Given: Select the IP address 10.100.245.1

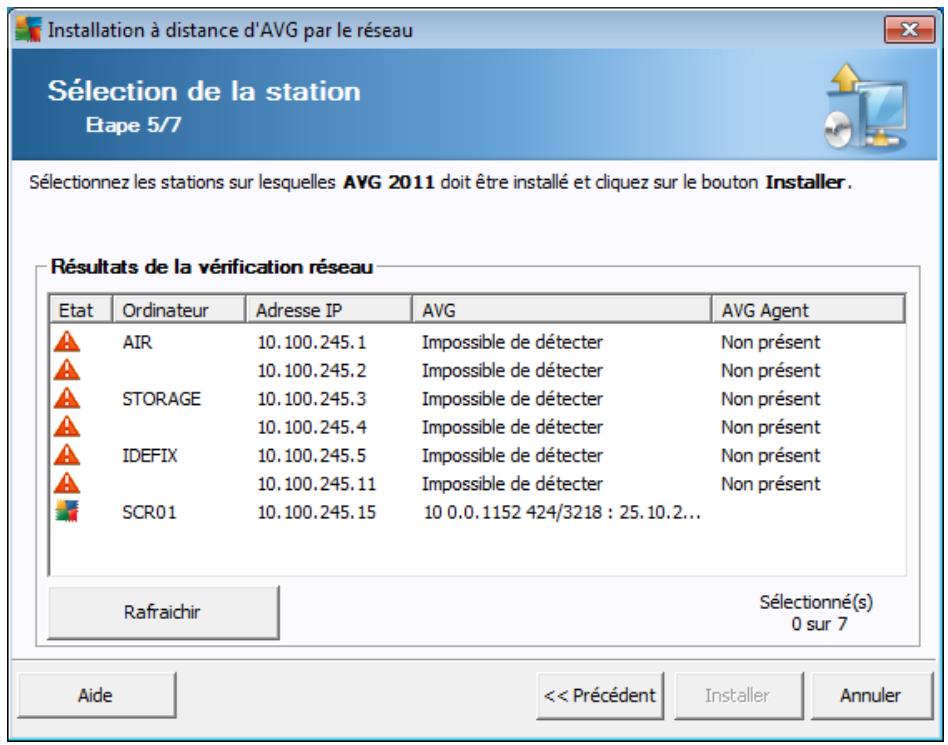Looking at the screenshot, I should tap(312, 342).
